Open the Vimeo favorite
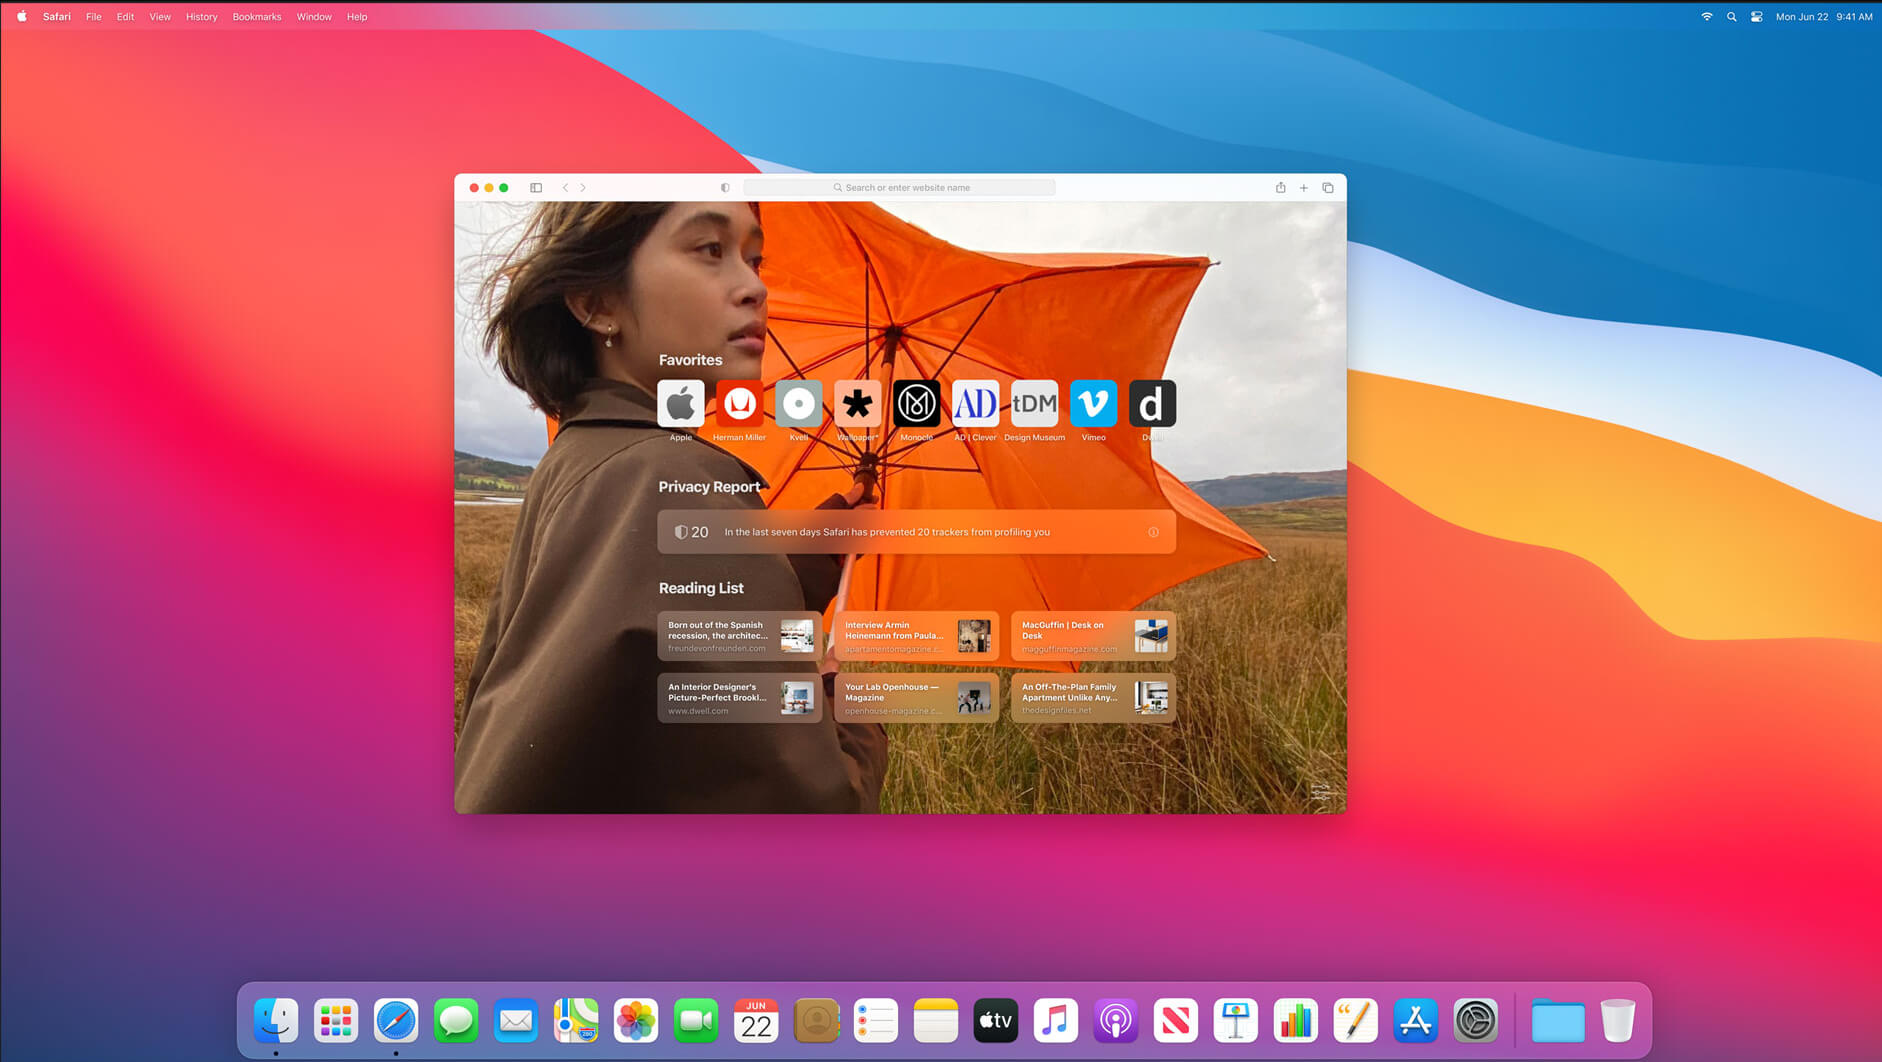Viewport: 1882px width, 1062px height. (x=1093, y=404)
